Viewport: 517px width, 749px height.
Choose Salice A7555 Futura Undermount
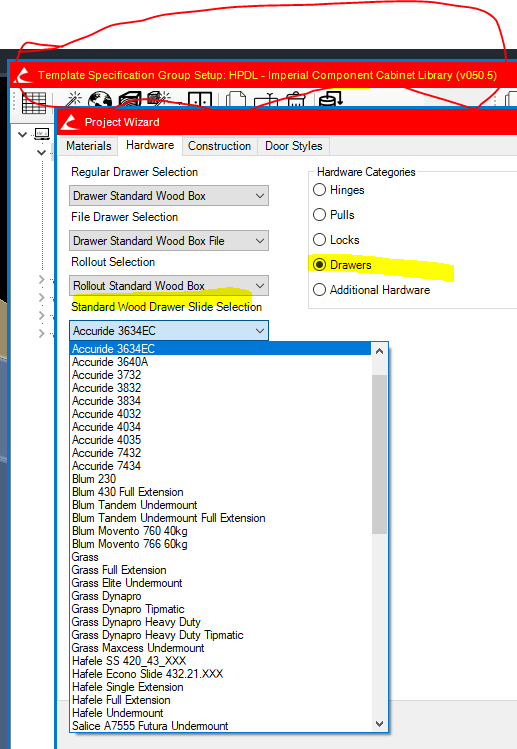220,726
